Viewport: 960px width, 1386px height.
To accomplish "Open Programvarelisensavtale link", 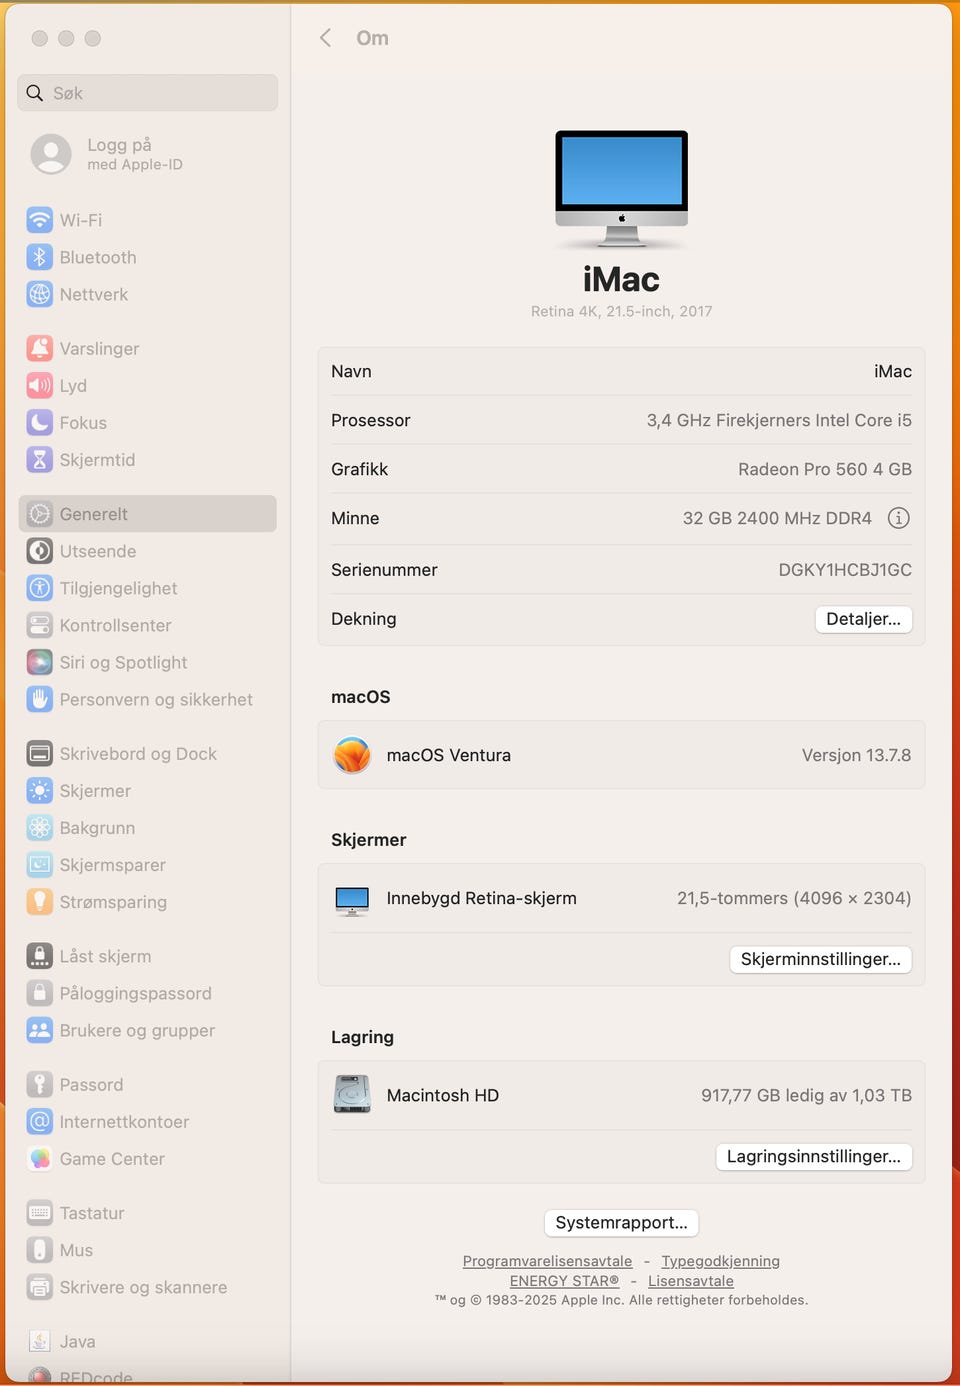I will pyautogui.click(x=547, y=1261).
